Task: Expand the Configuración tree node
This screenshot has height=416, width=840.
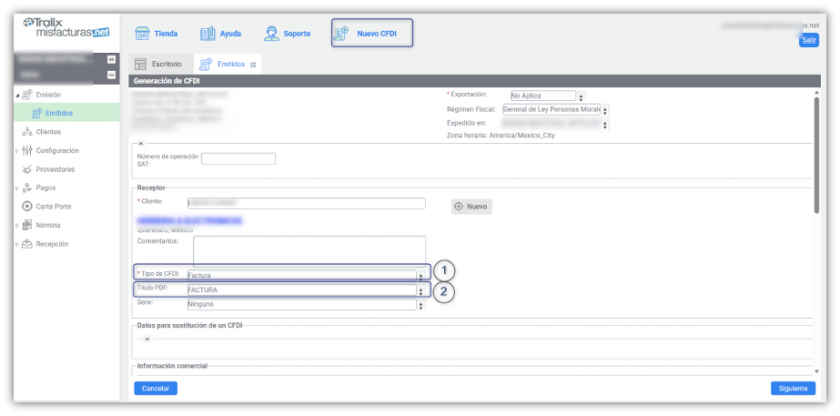Action: click(16, 151)
